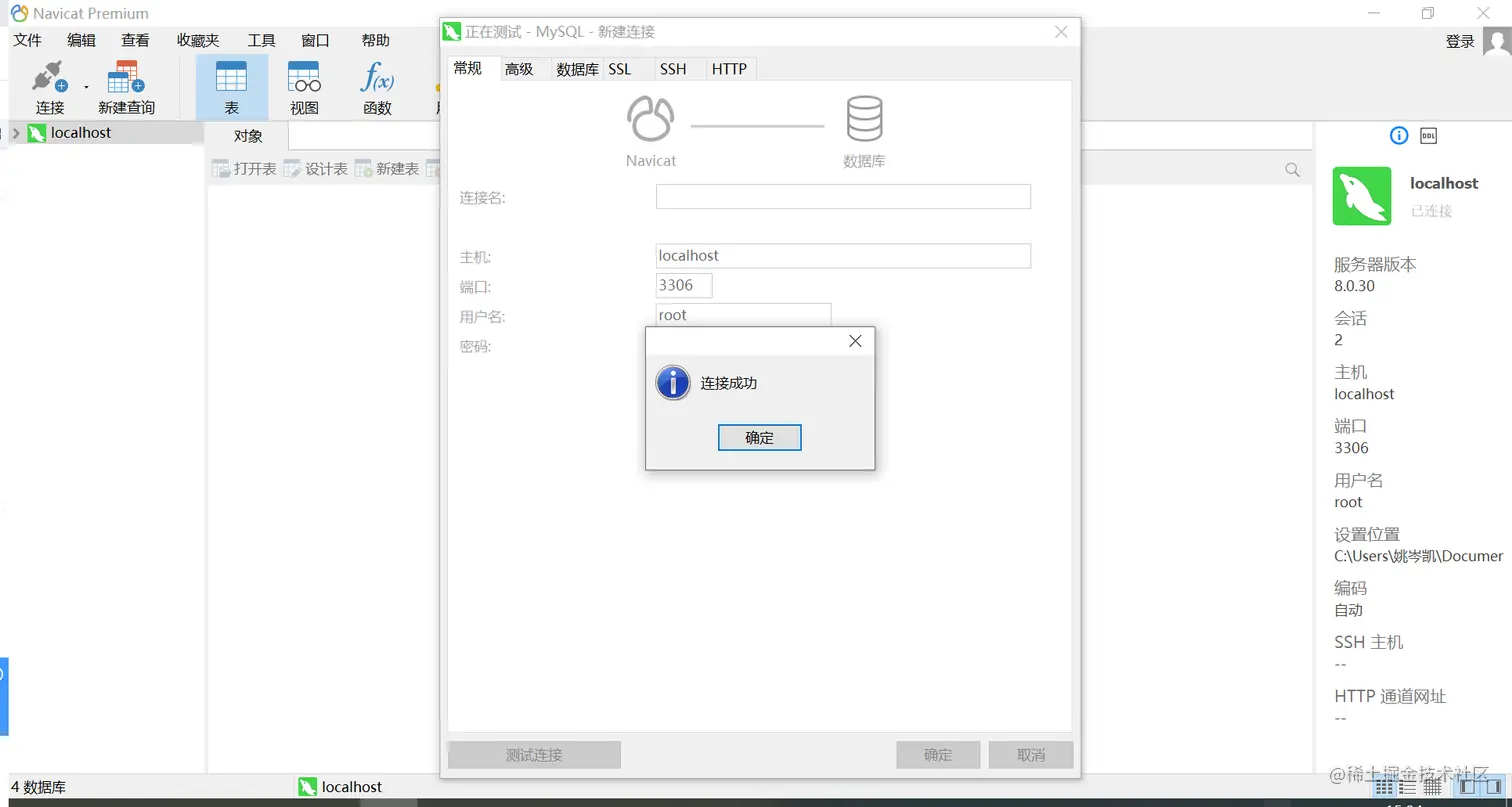Click the 主机 field containing localhost

pos(843,256)
